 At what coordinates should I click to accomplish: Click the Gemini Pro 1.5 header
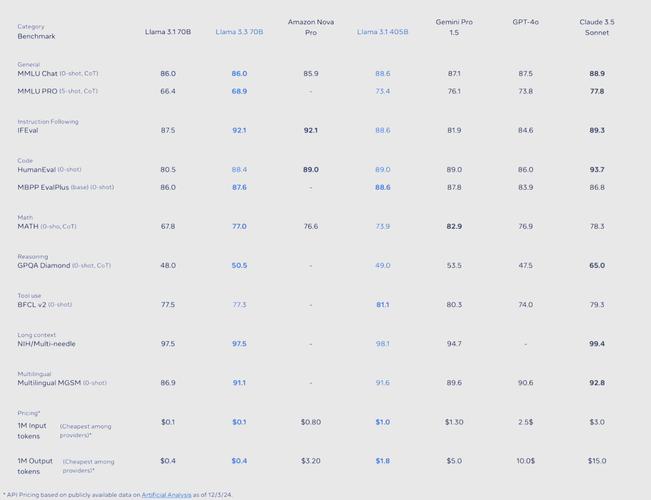(x=454, y=27)
